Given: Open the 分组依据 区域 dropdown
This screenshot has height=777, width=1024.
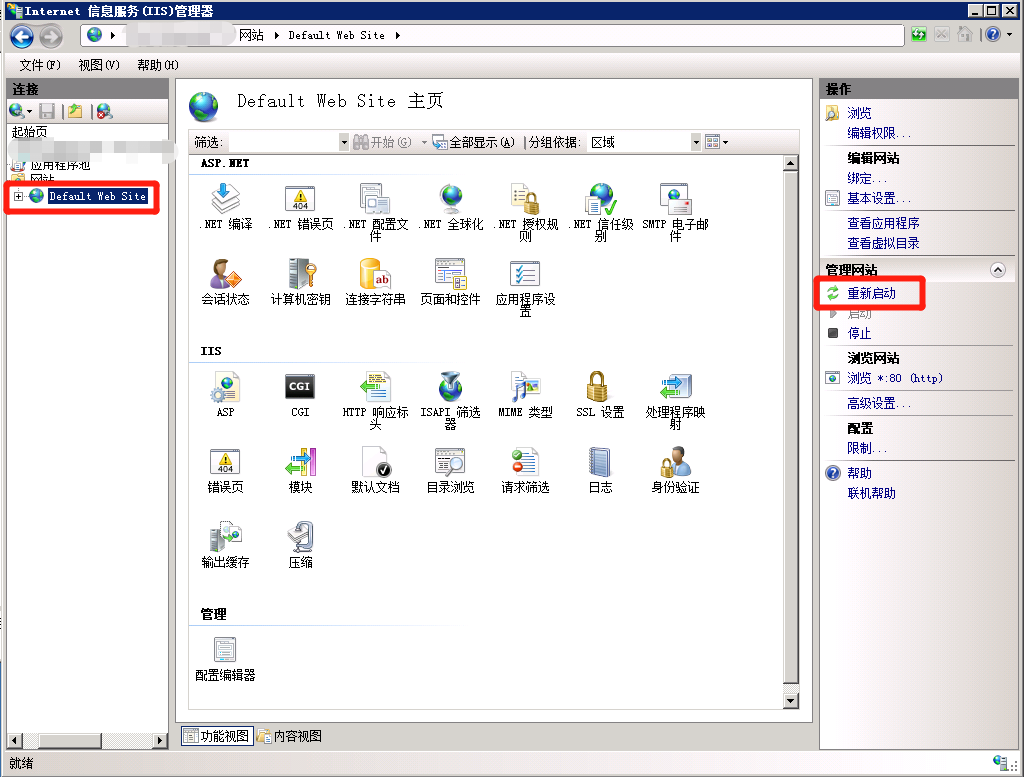Looking at the screenshot, I should click(x=695, y=141).
